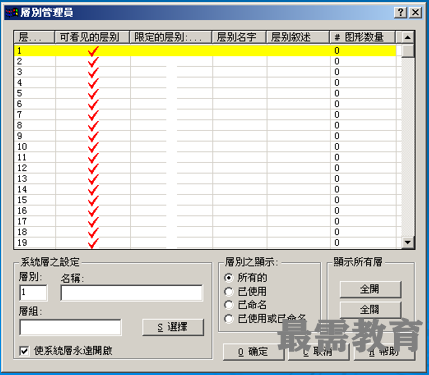Select layer row 11
The width and height of the screenshot is (429, 375).
coord(205,157)
